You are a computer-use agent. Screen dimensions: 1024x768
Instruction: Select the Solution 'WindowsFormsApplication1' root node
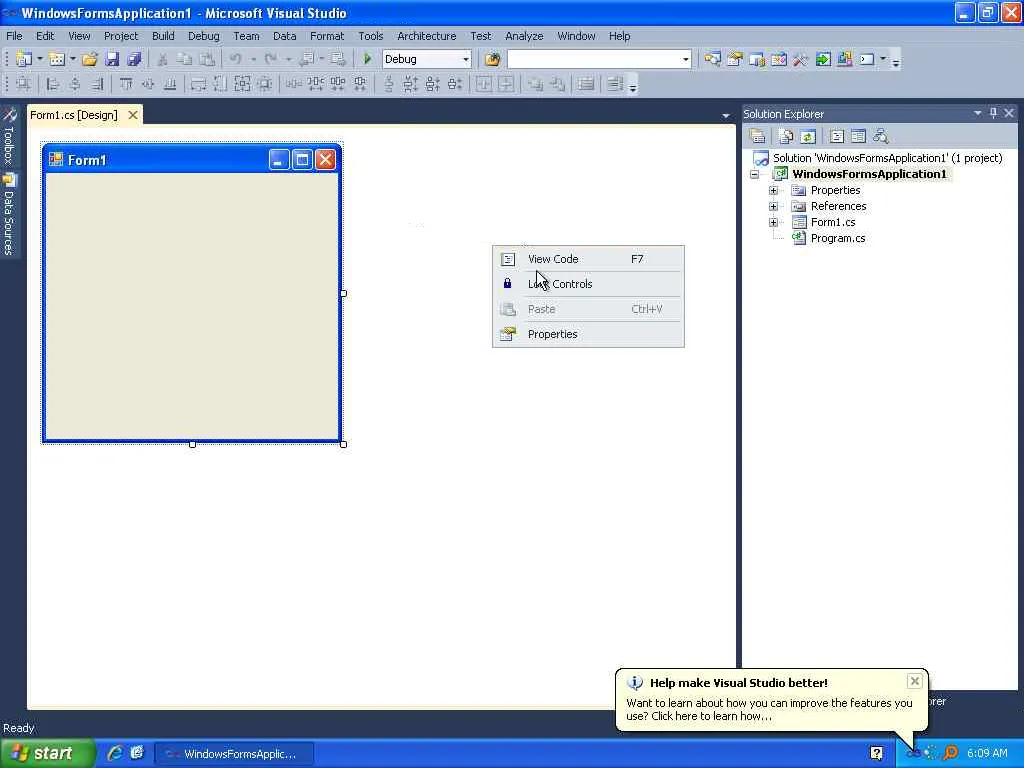click(887, 158)
